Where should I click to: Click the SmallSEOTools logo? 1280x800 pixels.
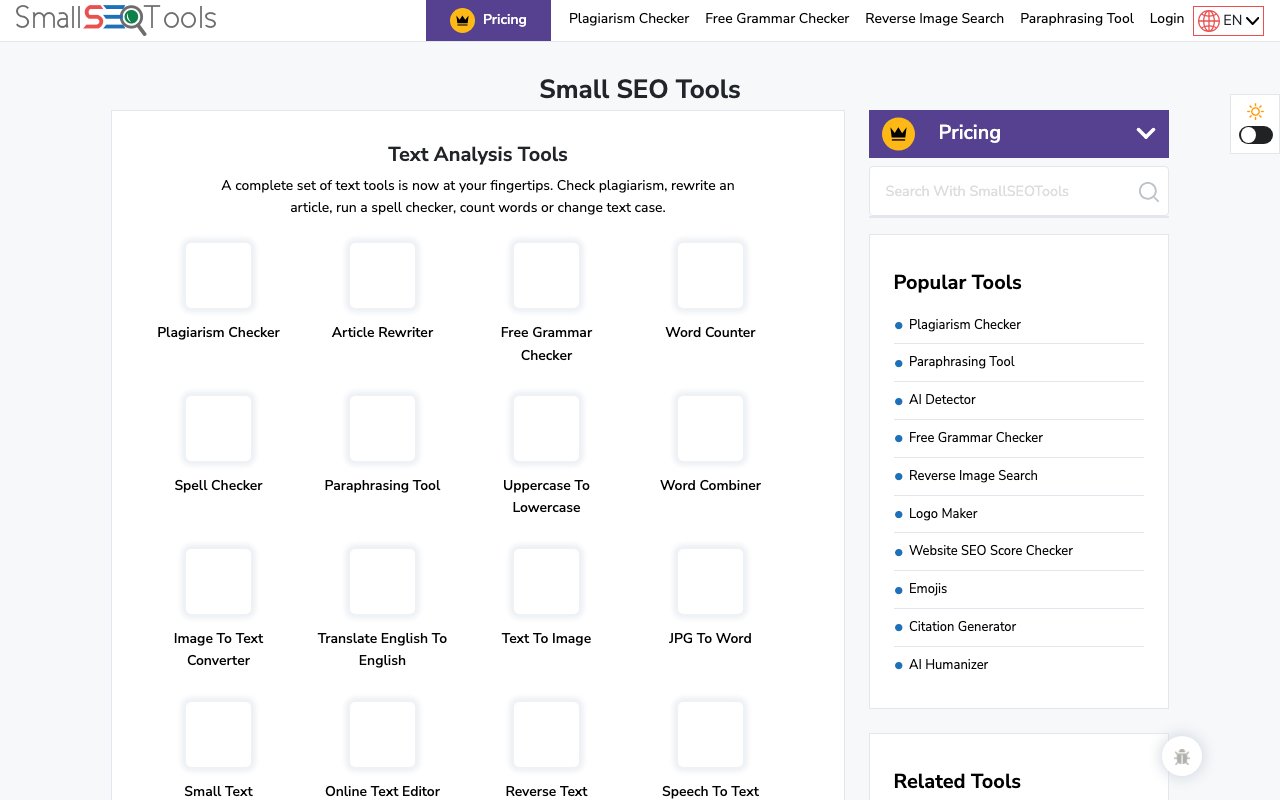click(x=116, y=18)
